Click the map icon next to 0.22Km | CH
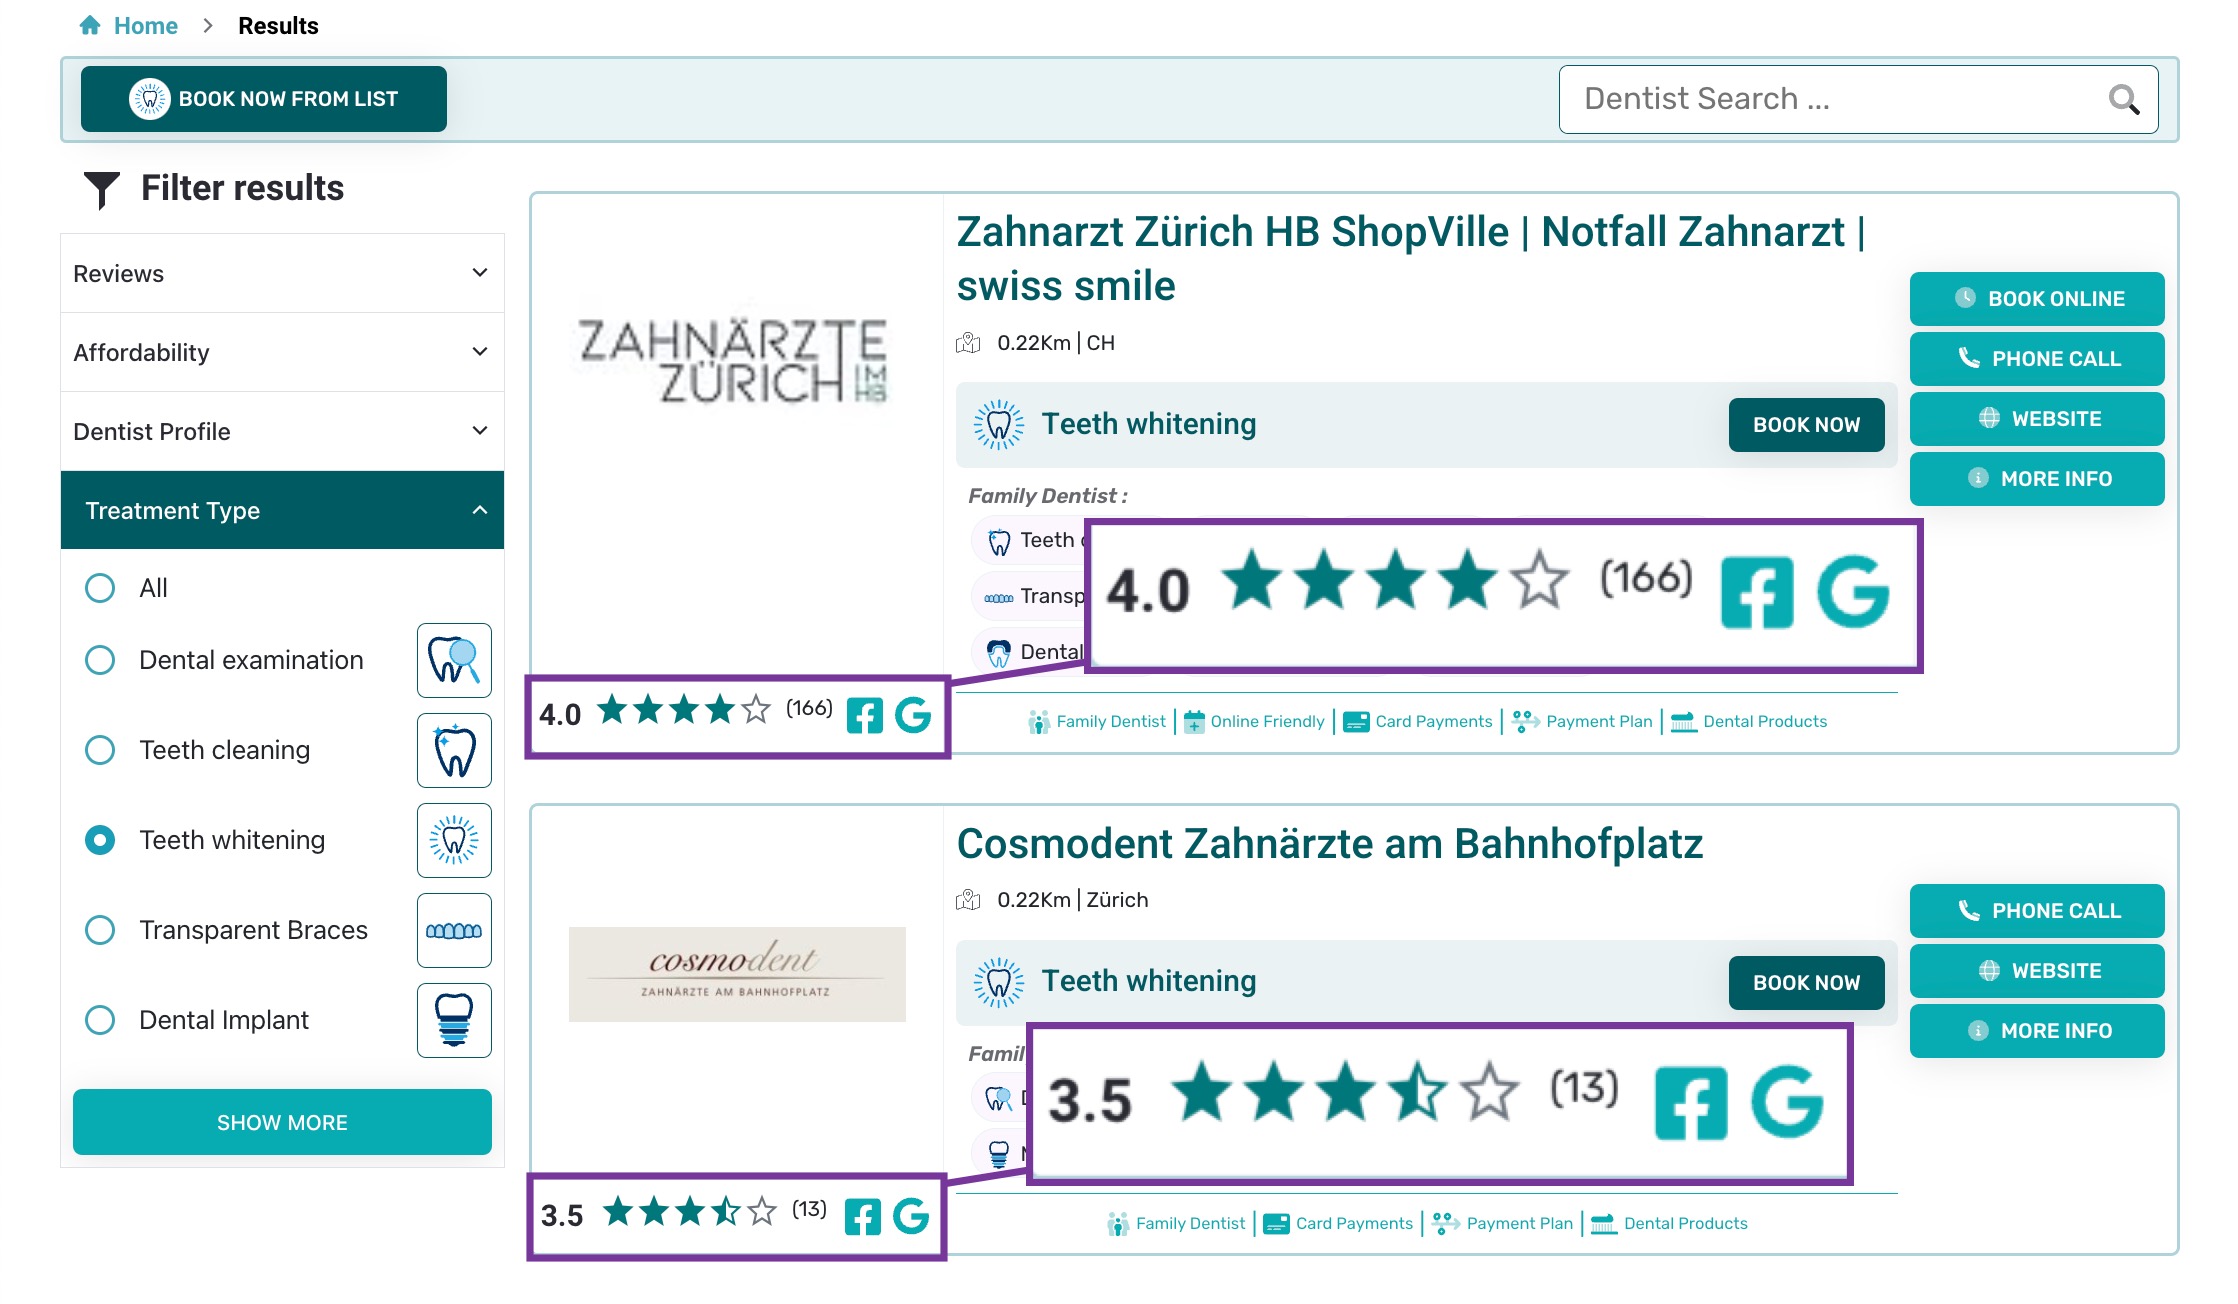 (x=968, y=343)
